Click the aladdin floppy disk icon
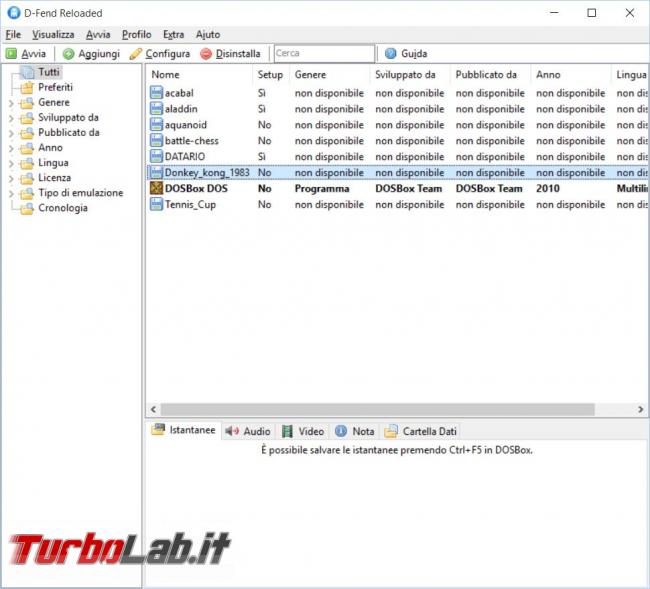The height and width of the screenshot is (589, 650). 156,109
